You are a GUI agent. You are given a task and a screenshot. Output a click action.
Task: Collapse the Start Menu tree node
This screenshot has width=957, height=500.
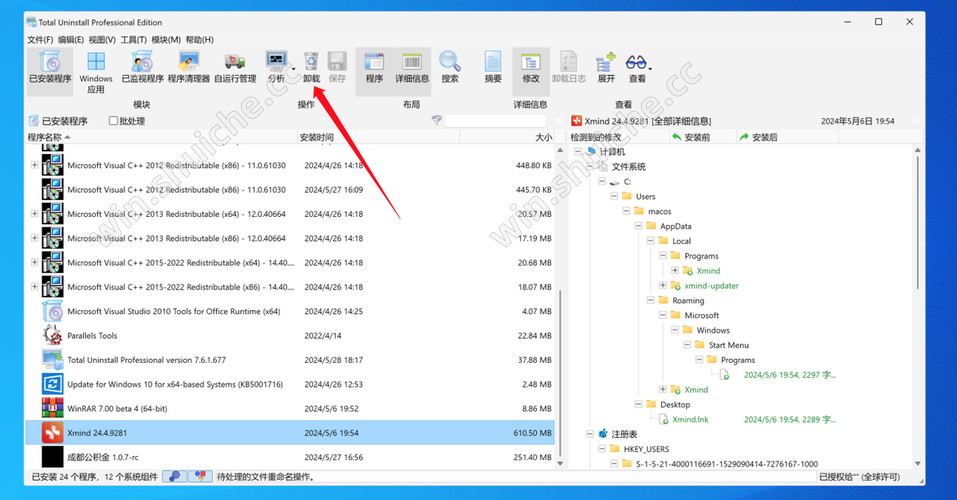click(x=687, y=345)
